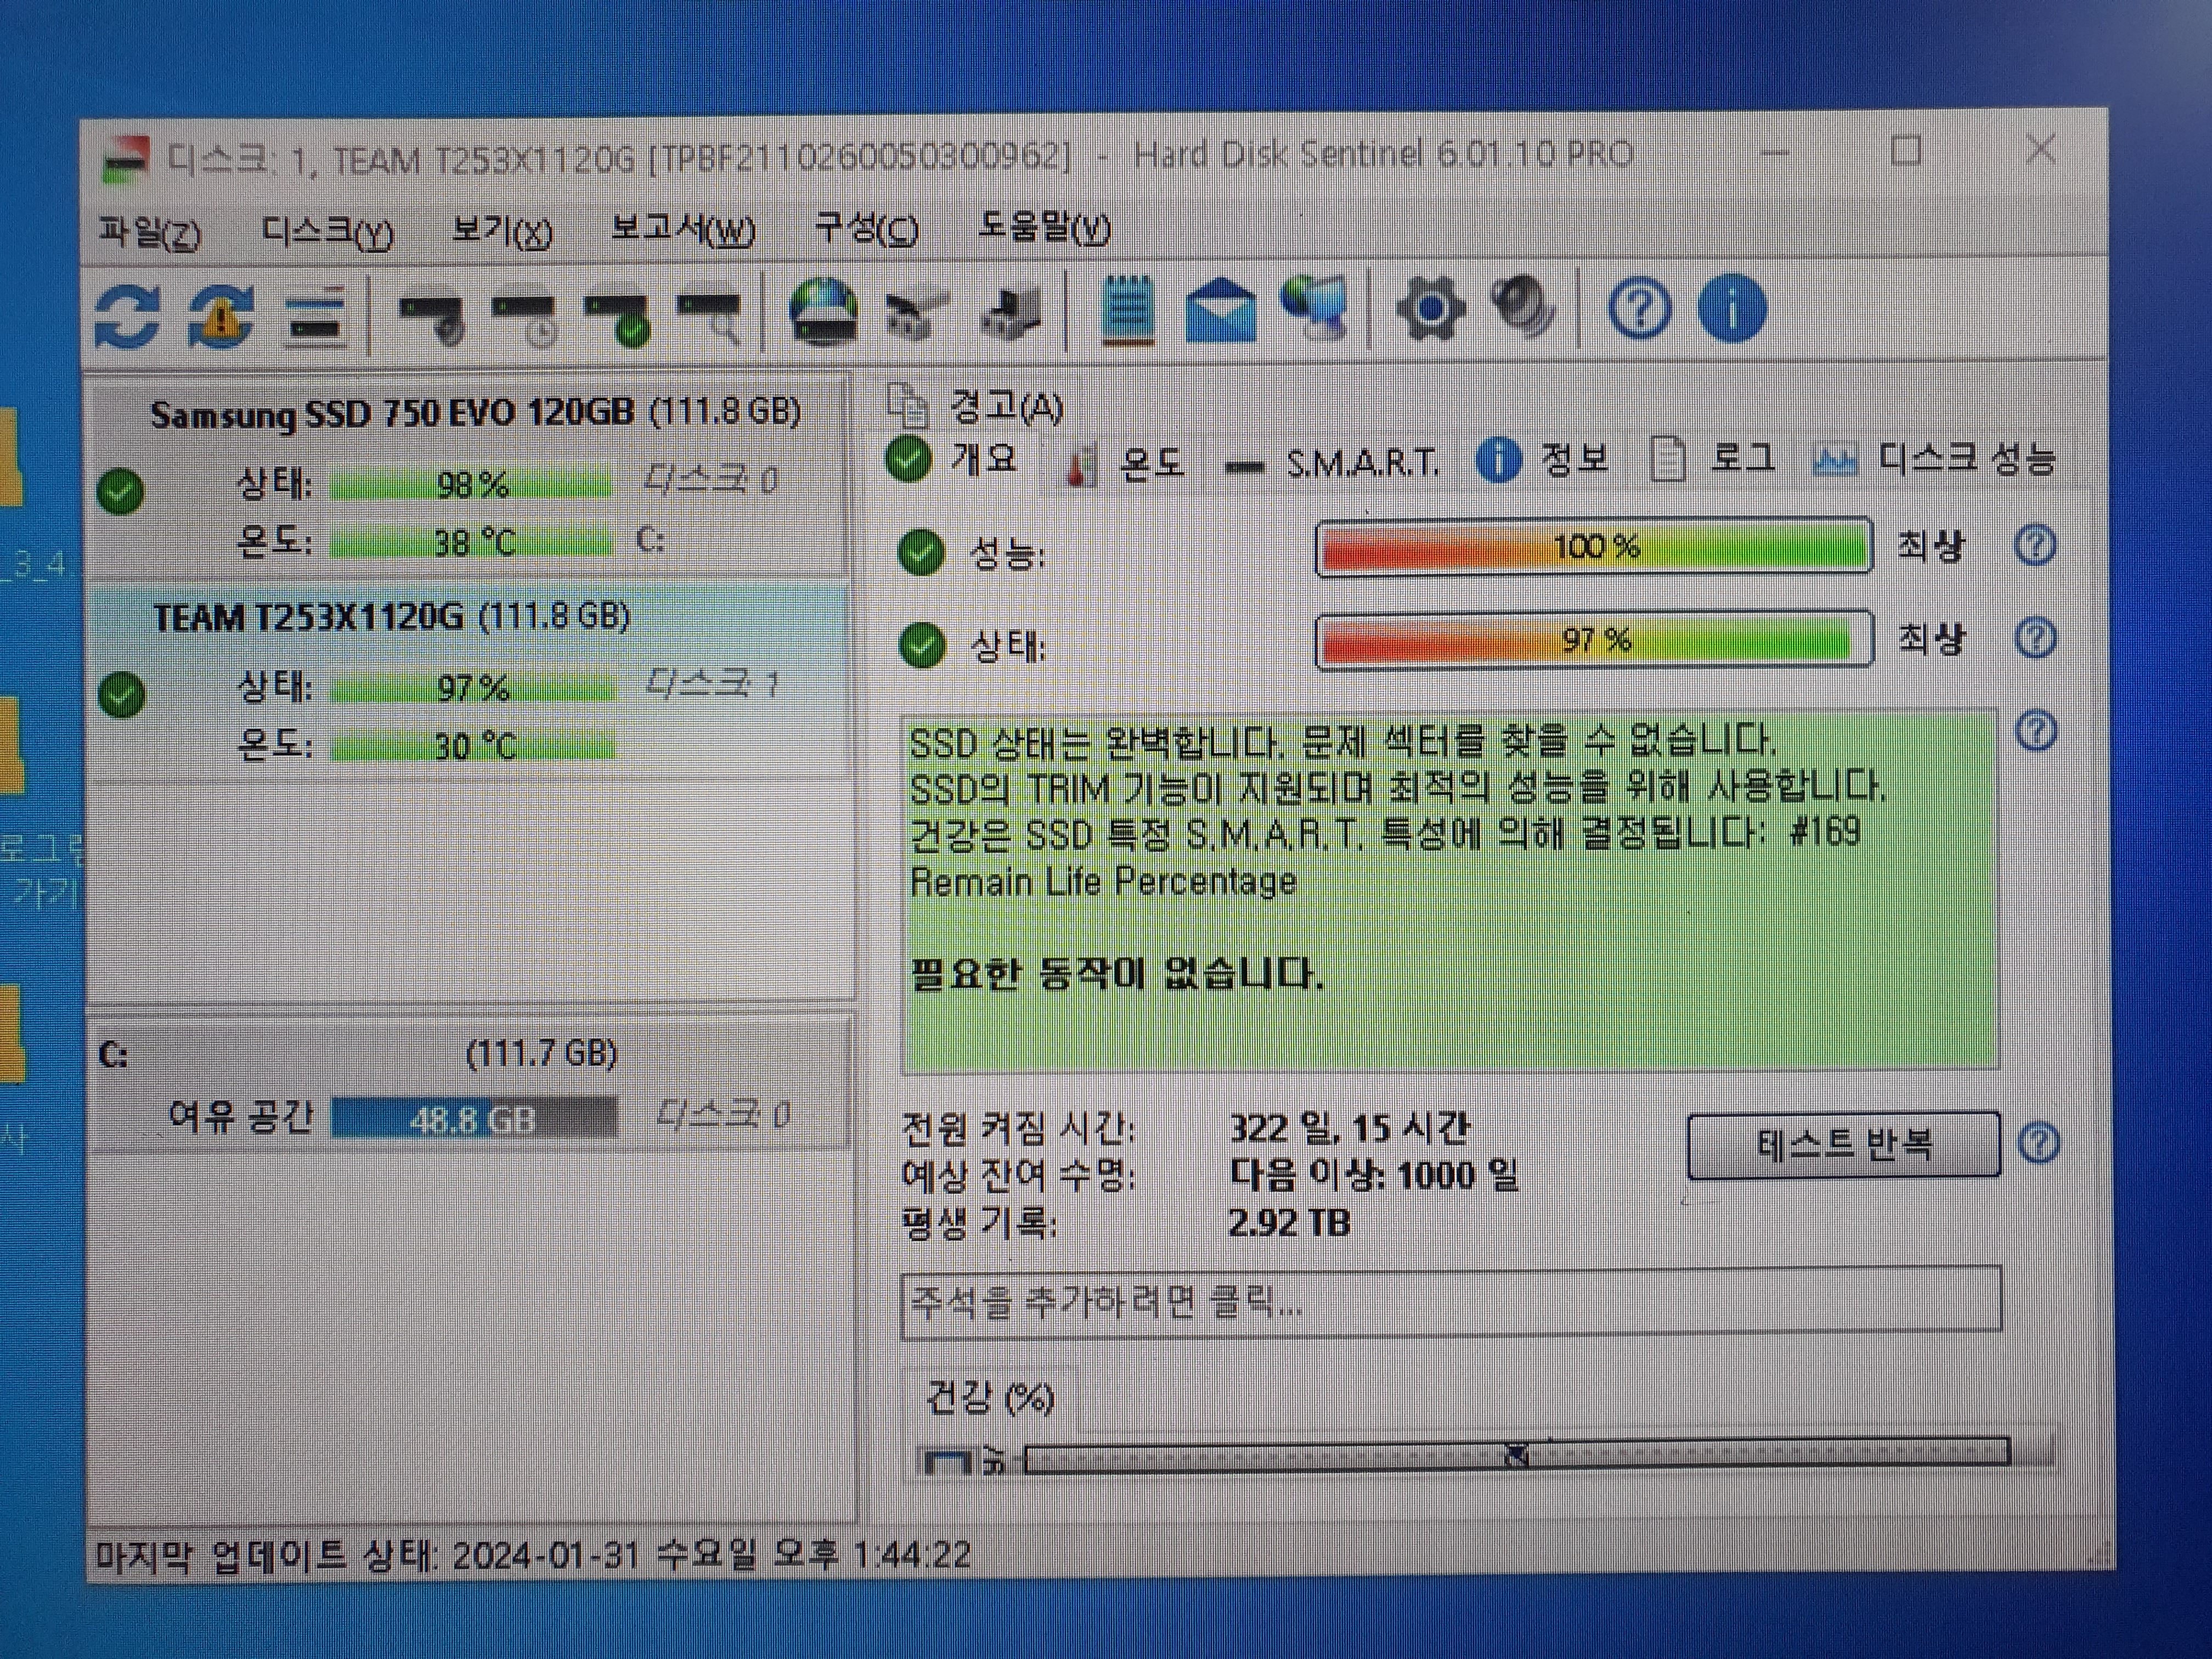Switch to the 개요 overview tab
The height and width of the screenshot is (1659, 2212).
pos(952,460)
